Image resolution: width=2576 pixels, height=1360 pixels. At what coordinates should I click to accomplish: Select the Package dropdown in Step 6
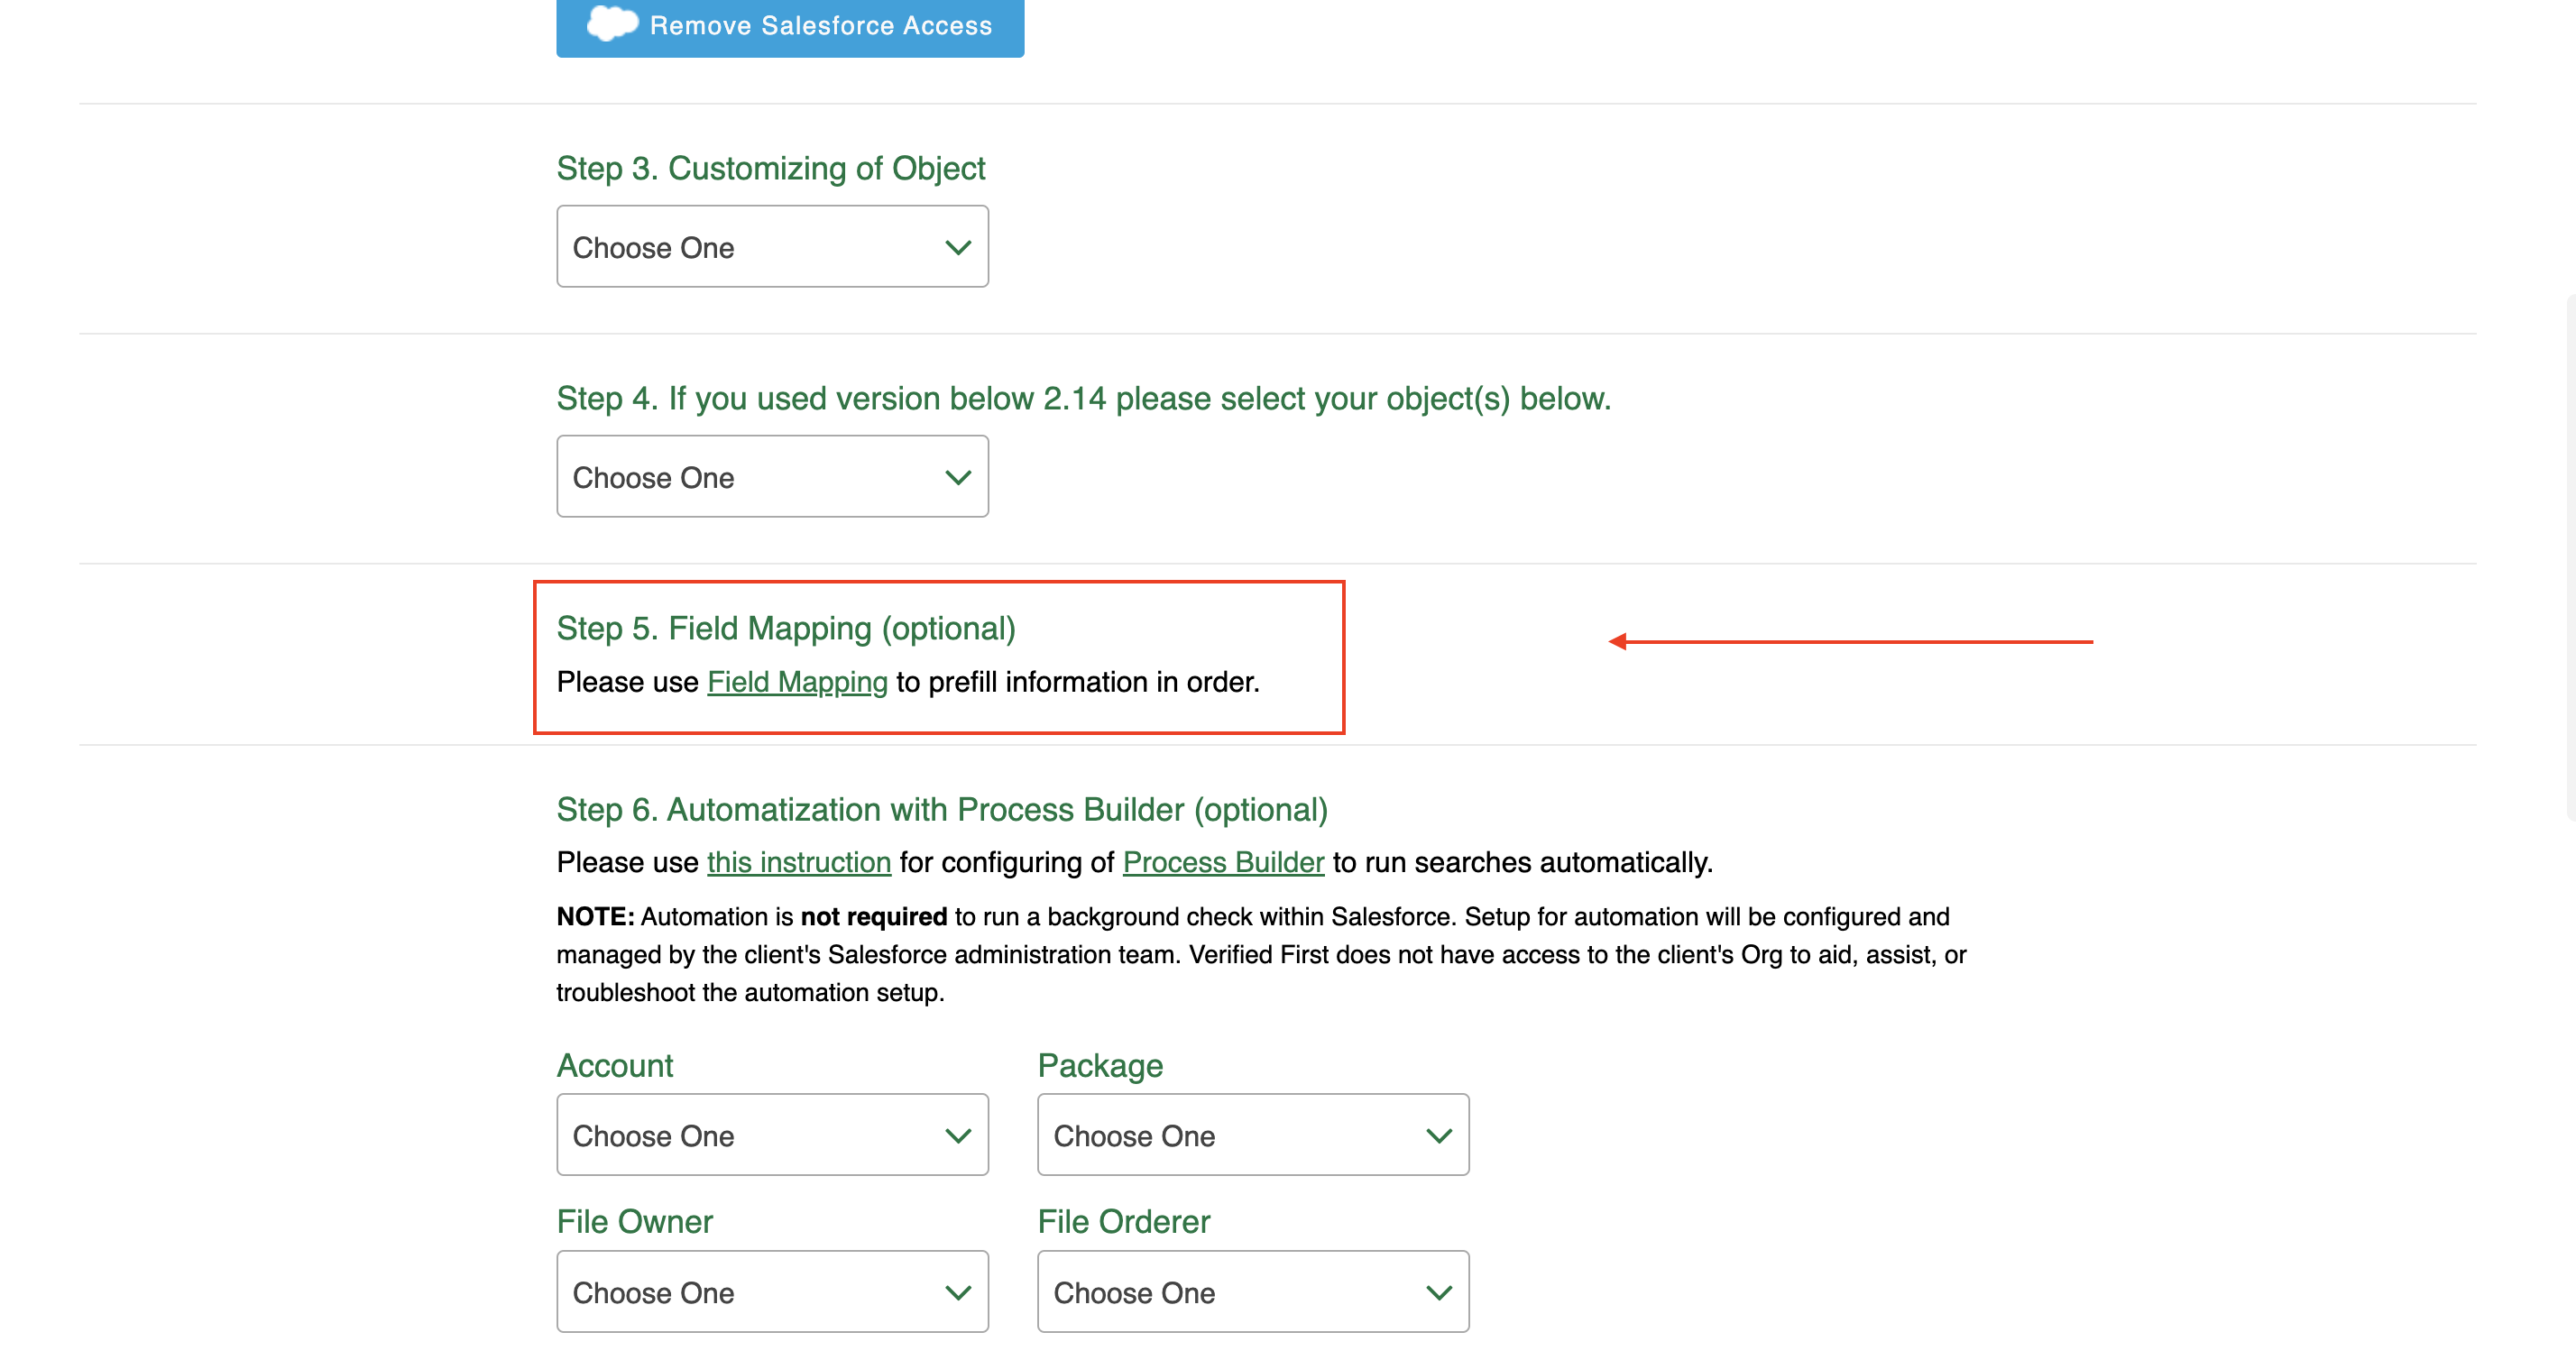[x=1252, y=1134]
